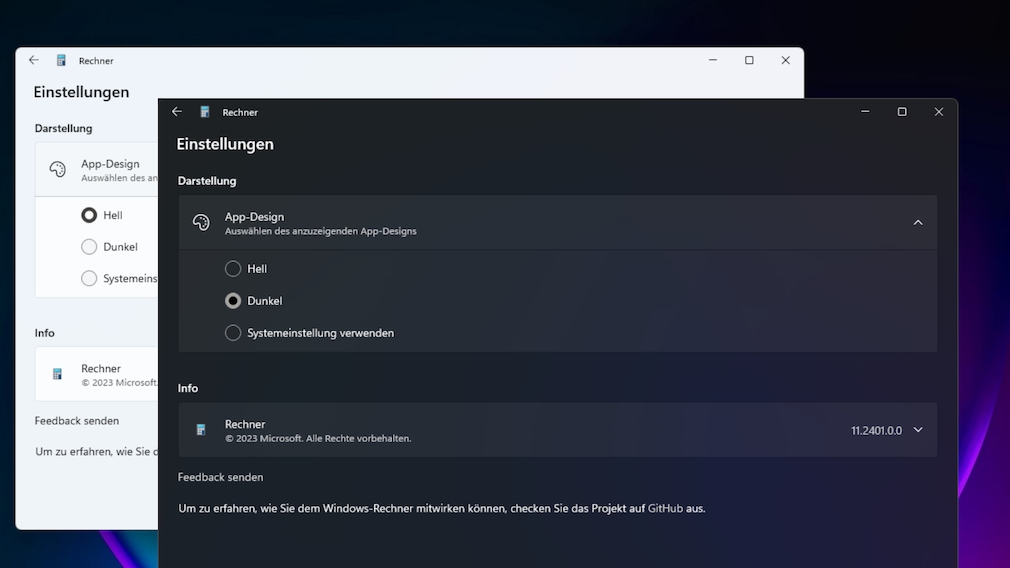The width and height of the screenshot is (1010, 568).
Task: Click App-Design palette icon in dark window
Action: [x=201, y=223]
